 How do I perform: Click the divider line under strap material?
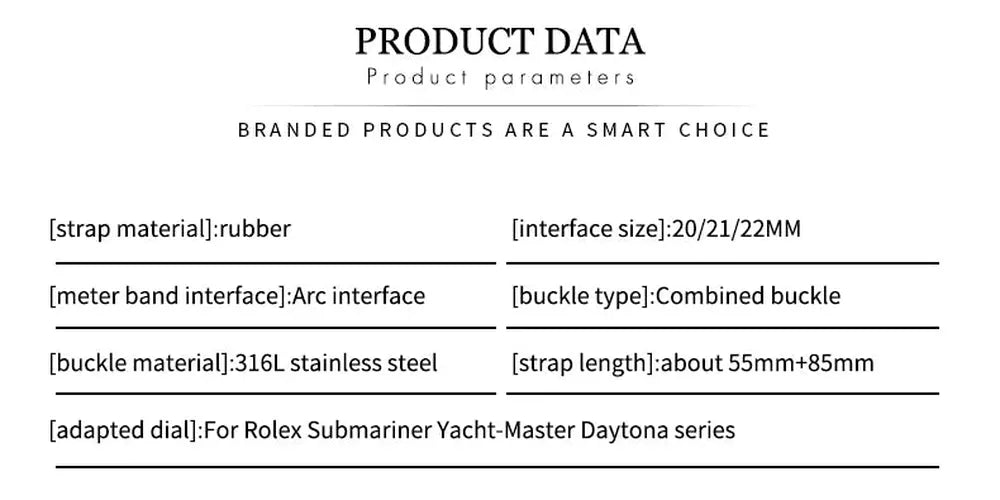click(274, 262)
